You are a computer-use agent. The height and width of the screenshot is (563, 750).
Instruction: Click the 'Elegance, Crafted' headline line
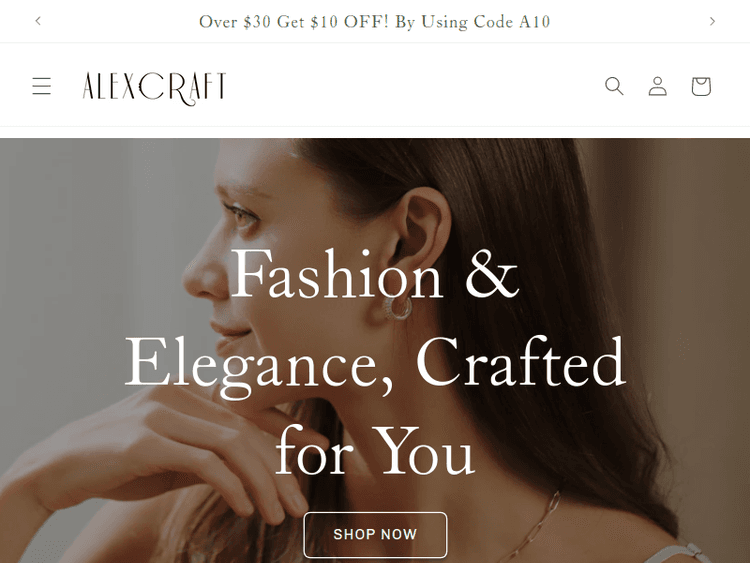pos(375,364)
